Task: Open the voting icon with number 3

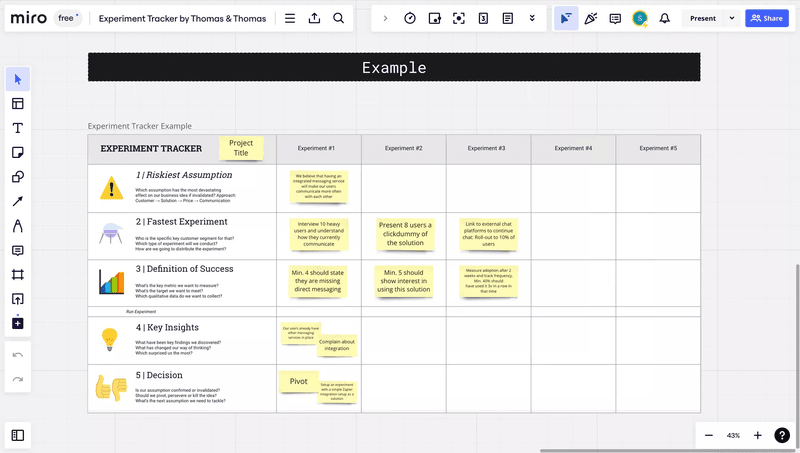Action: (x=483, y=18)
